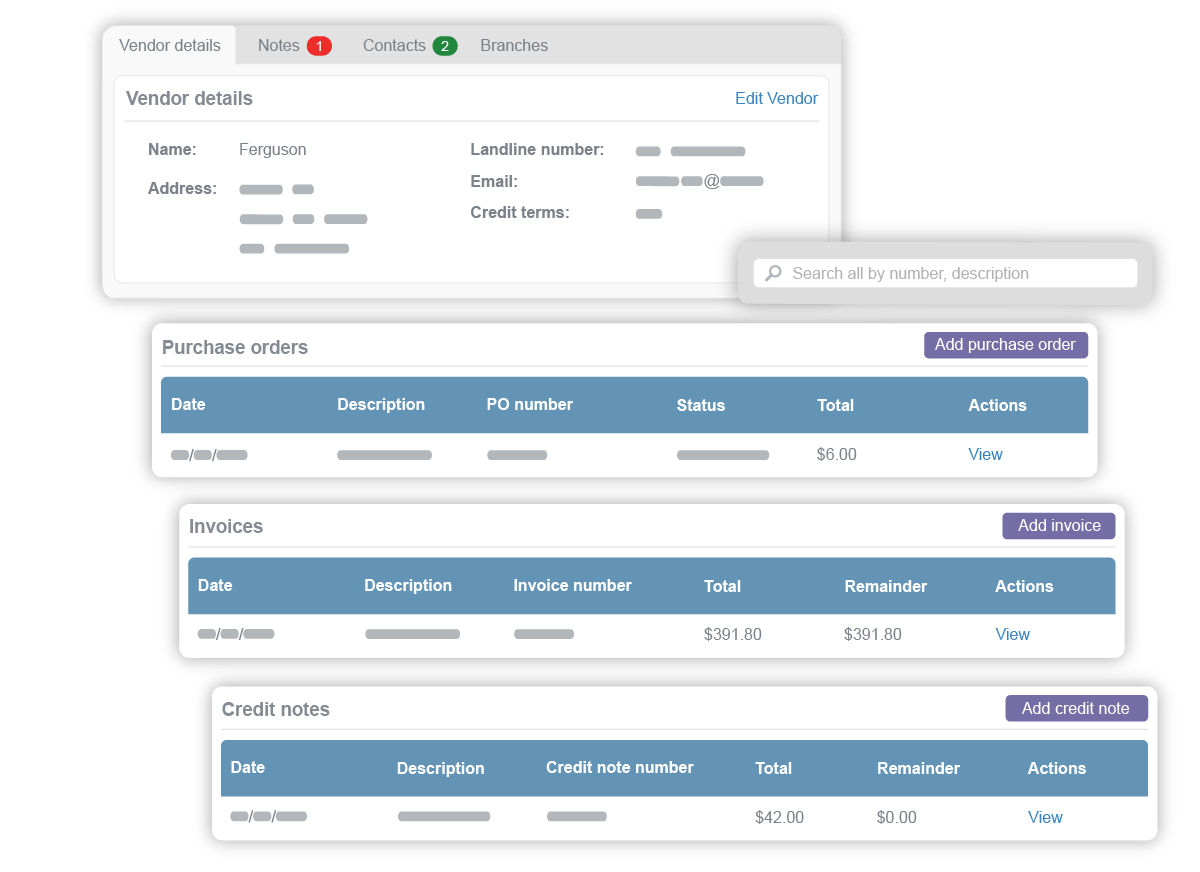The height and width of the screenshot is (872, 1200).
Task: Sort invoices by Invoice number header
Action: [x=572, y=586]
